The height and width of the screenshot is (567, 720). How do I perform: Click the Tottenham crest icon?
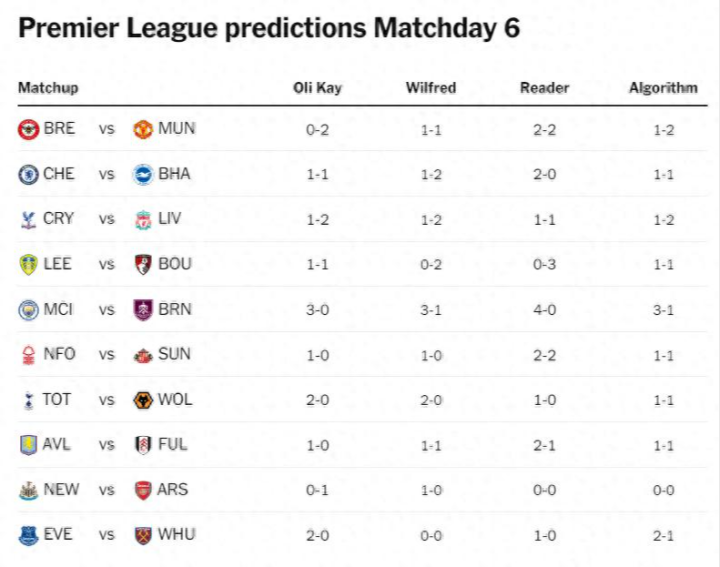[x=28, y=400]
